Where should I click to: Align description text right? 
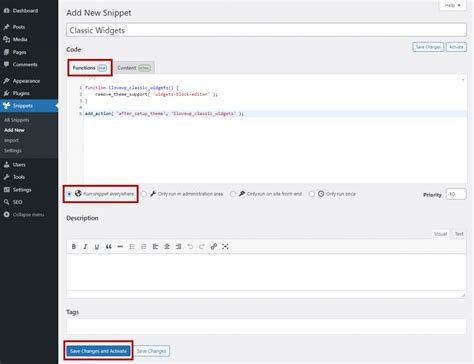click(179, 247)
